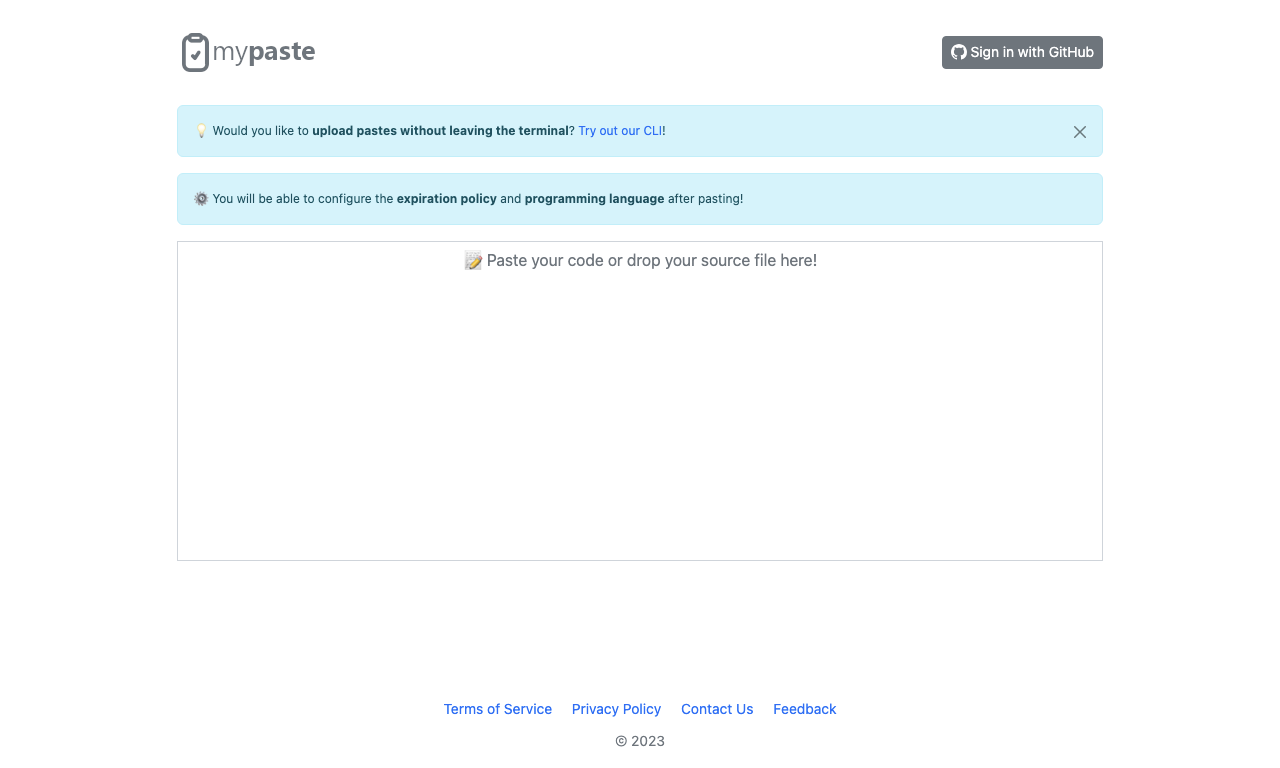
Task: Click 'upload pastes without leaving the terminal' text
Action: click(x=440, y=131)
